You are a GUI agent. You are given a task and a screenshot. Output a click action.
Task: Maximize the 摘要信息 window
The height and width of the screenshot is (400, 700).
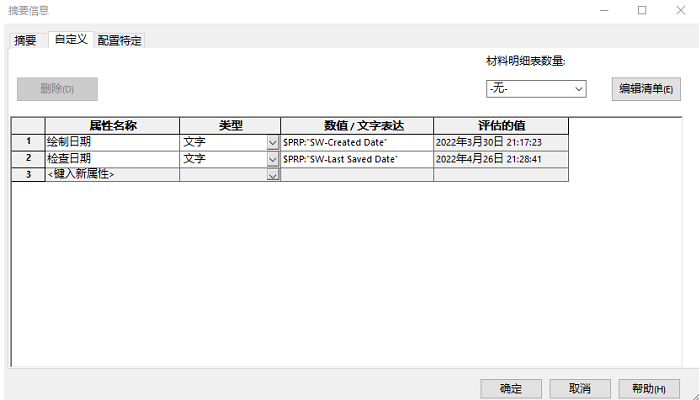642,10
